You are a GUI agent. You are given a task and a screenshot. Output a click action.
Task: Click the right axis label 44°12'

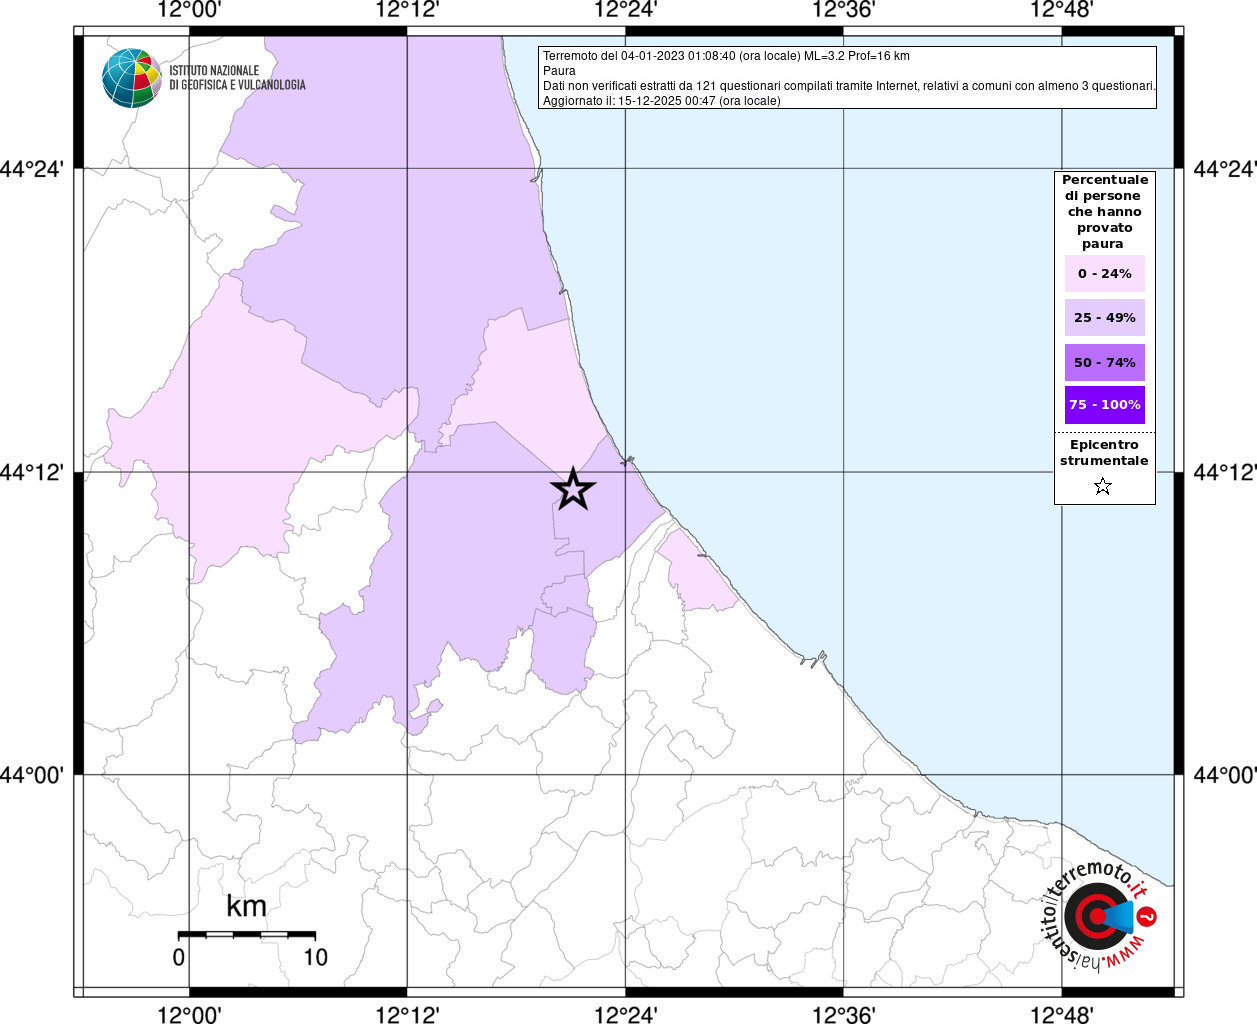click(1225, 472)
